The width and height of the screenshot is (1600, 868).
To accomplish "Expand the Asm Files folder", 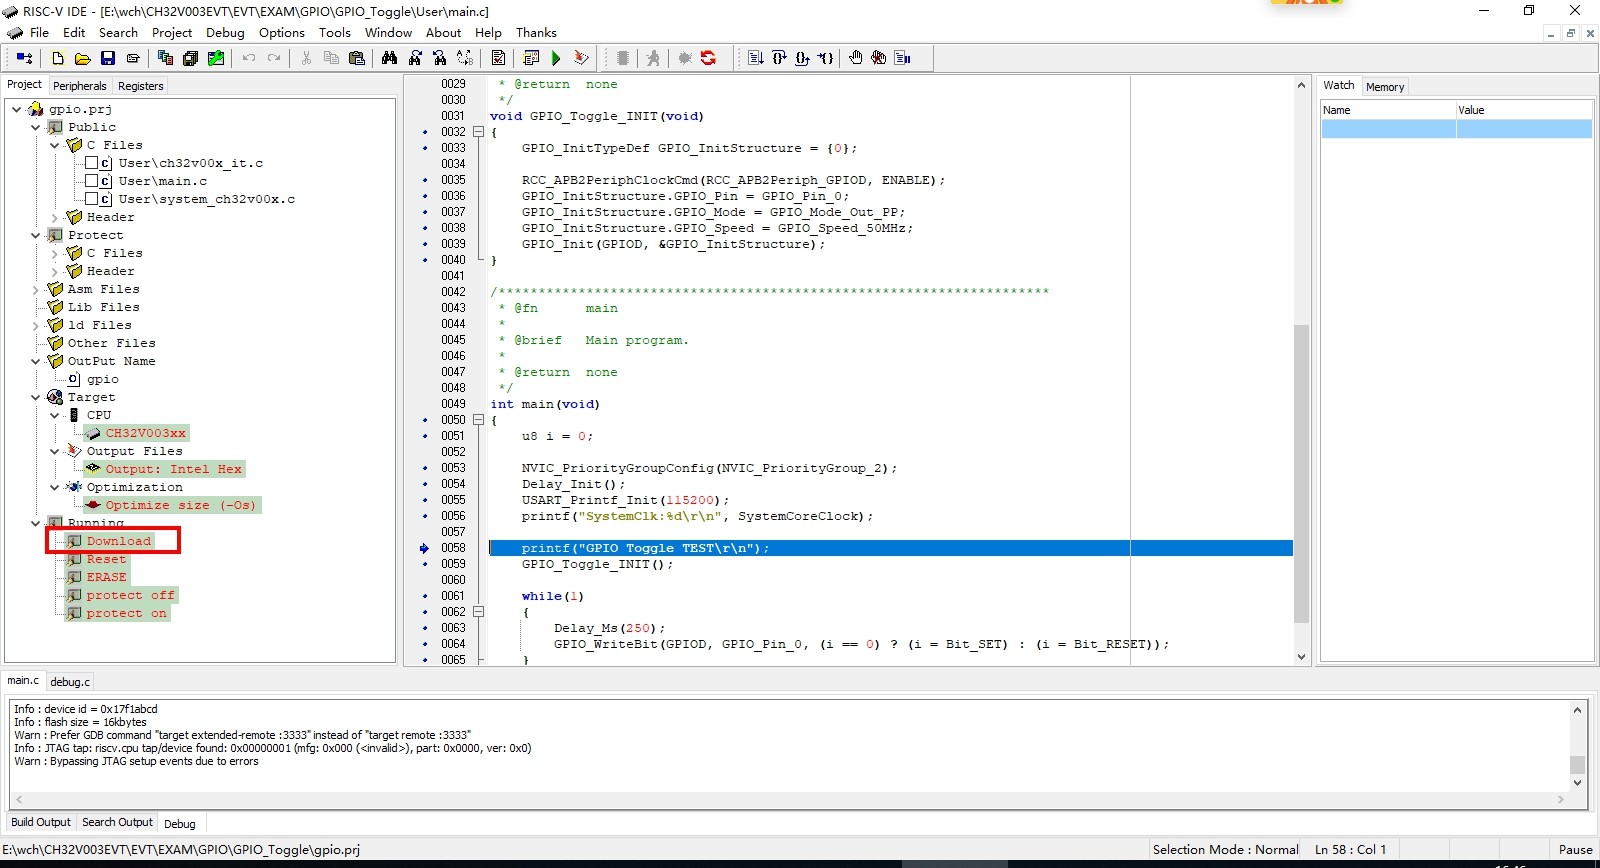I will (x=36, y=290).
